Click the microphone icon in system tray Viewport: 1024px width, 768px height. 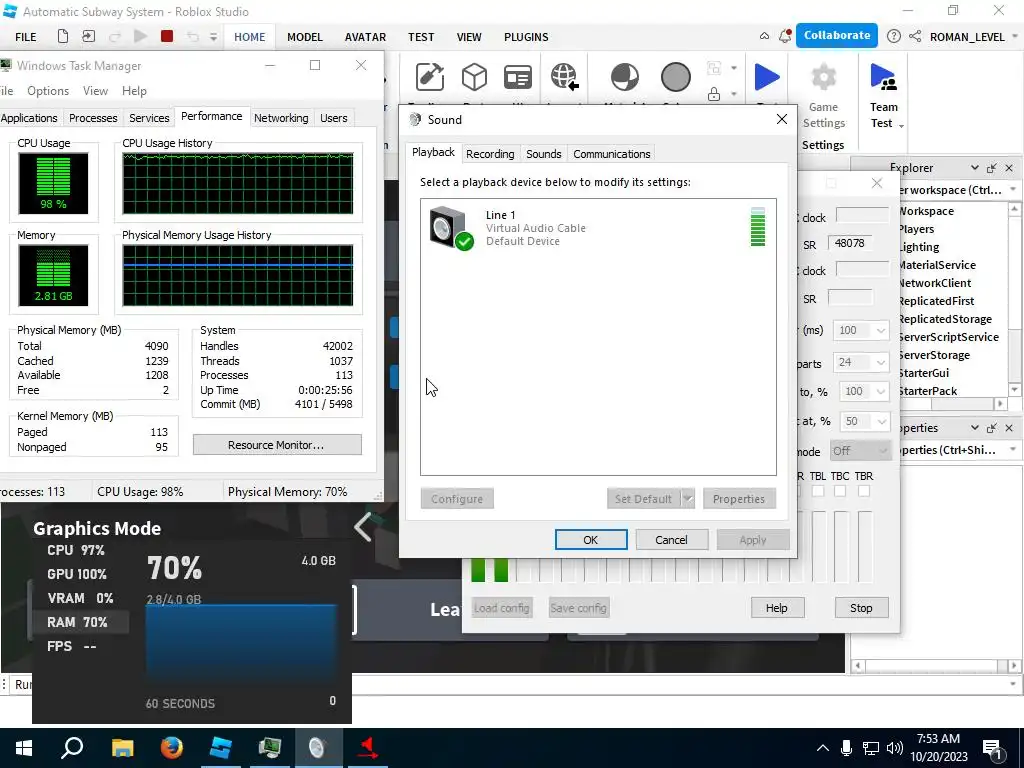(846, 748)
